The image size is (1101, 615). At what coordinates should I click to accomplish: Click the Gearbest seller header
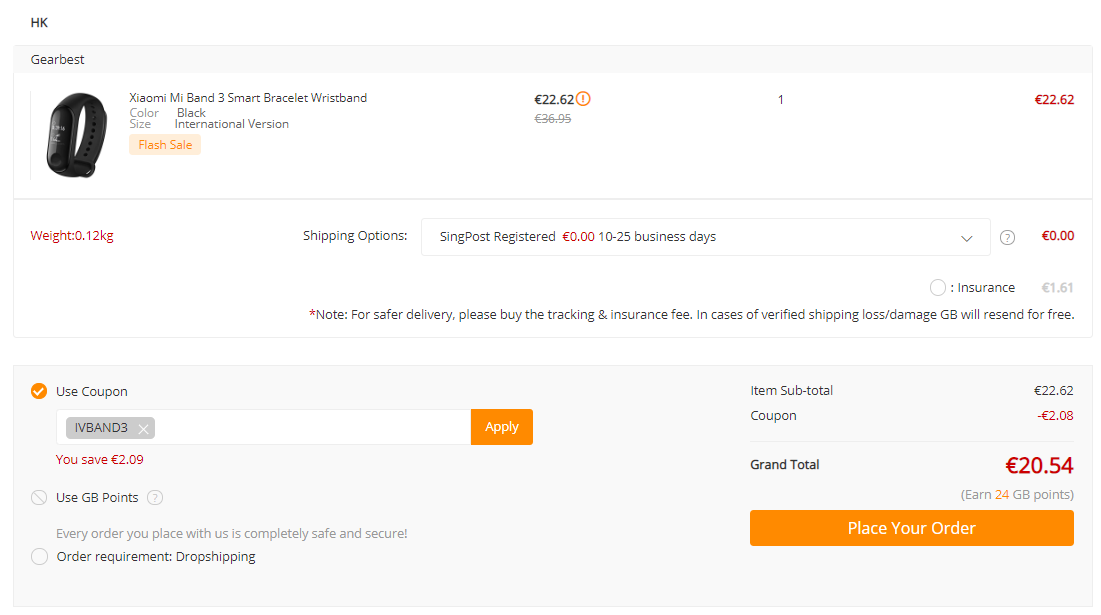pyautogui.click(x=57, y=60)
